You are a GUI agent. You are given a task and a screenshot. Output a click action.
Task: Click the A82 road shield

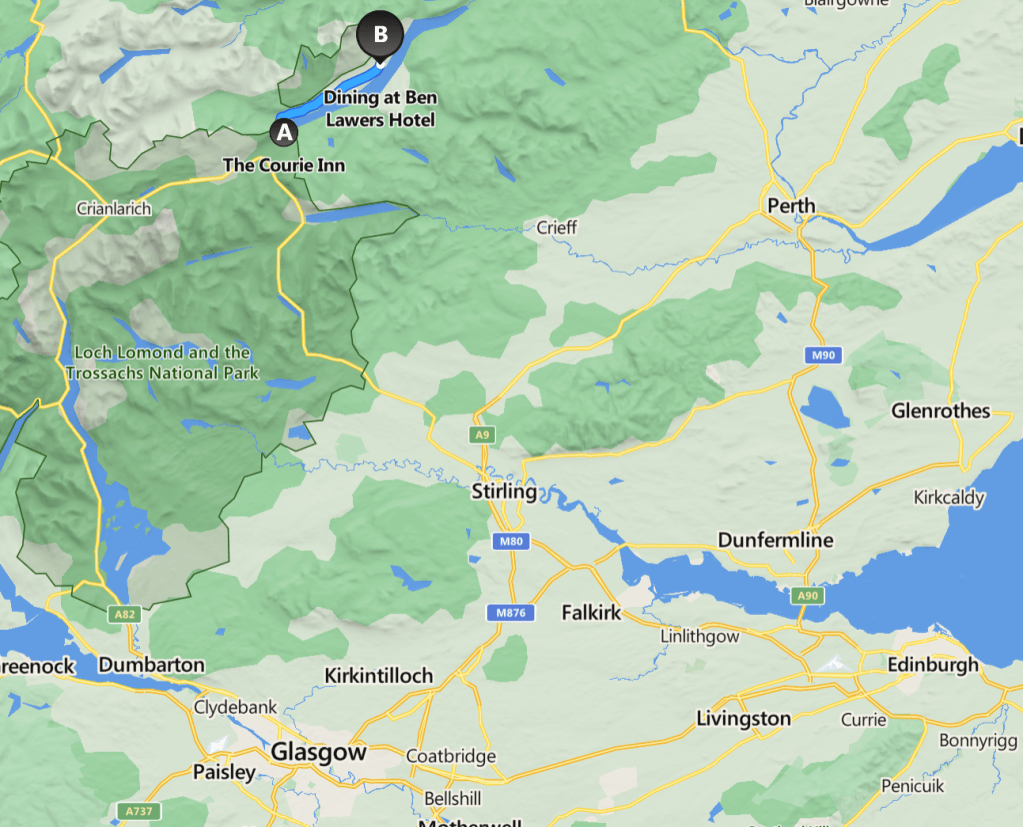click(x=125, y=614)
